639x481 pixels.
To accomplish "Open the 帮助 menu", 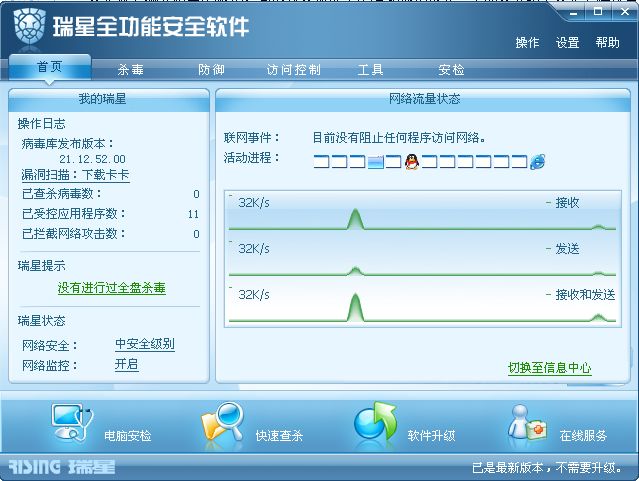I will [x=607, y=43].
